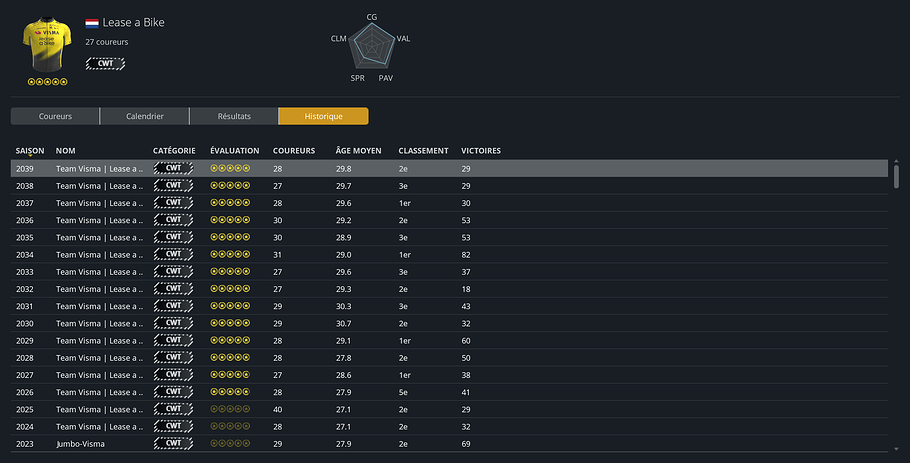910x463 pixels.
Task: Open the Résultats tab
Action: 234,116
